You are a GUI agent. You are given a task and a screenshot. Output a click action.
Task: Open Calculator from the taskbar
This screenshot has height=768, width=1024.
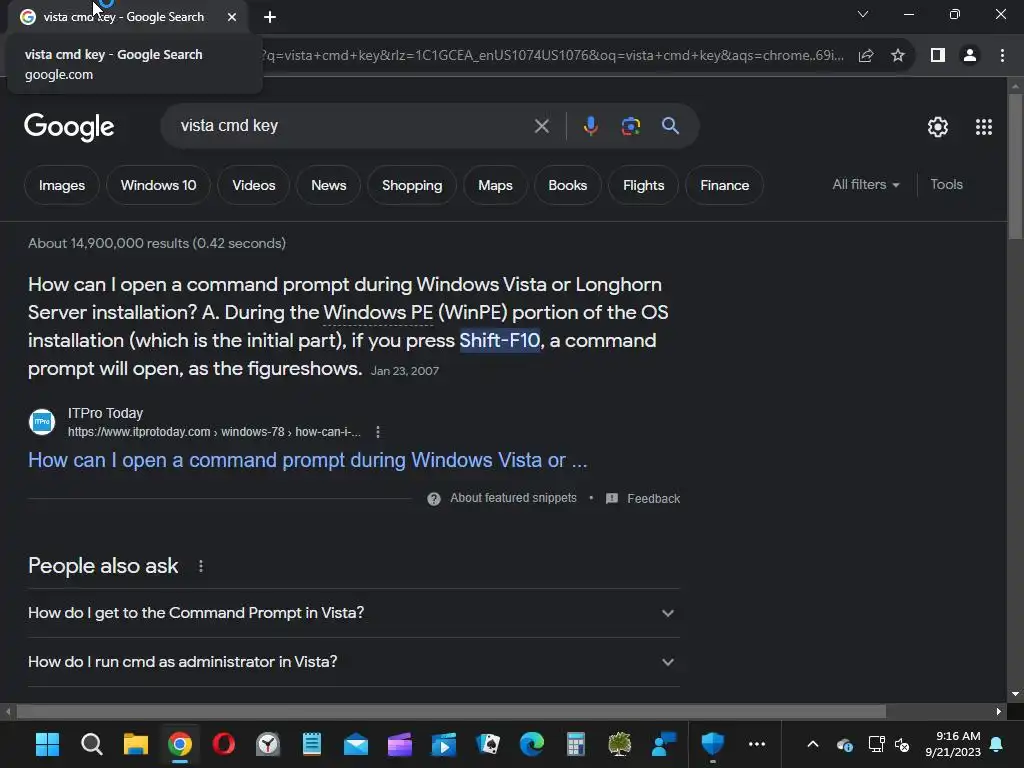(x=575, y=744)
